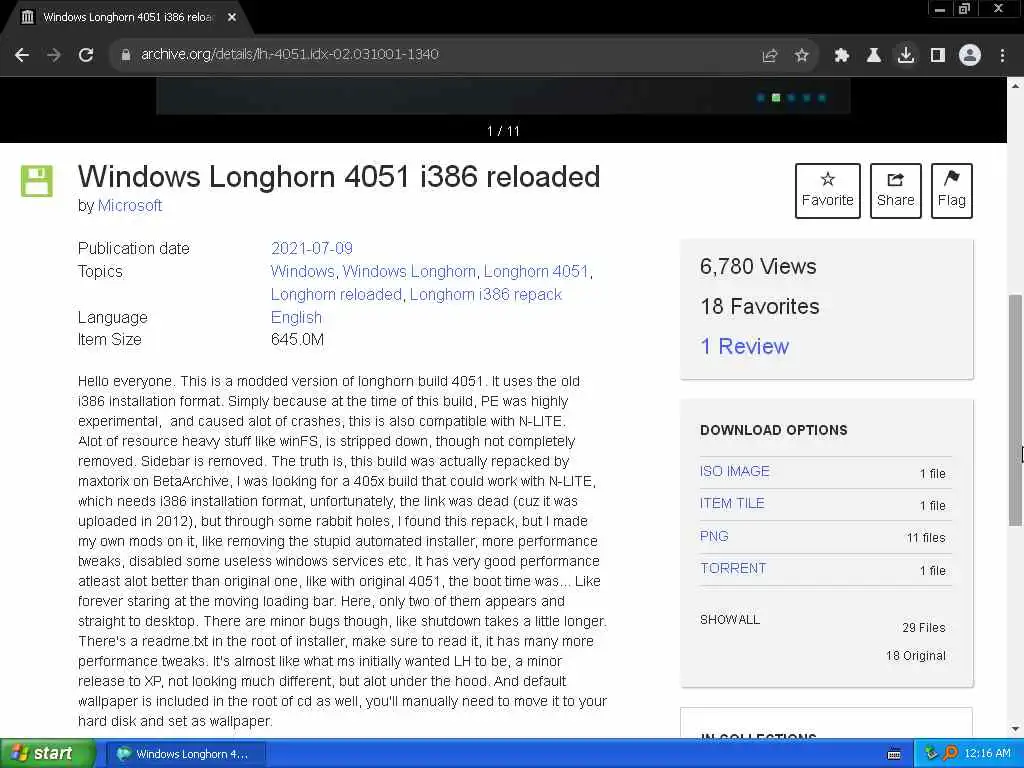Open the English language link
Screen dimensions: 1024x768
pyautogui.click(x=296, y=317)
